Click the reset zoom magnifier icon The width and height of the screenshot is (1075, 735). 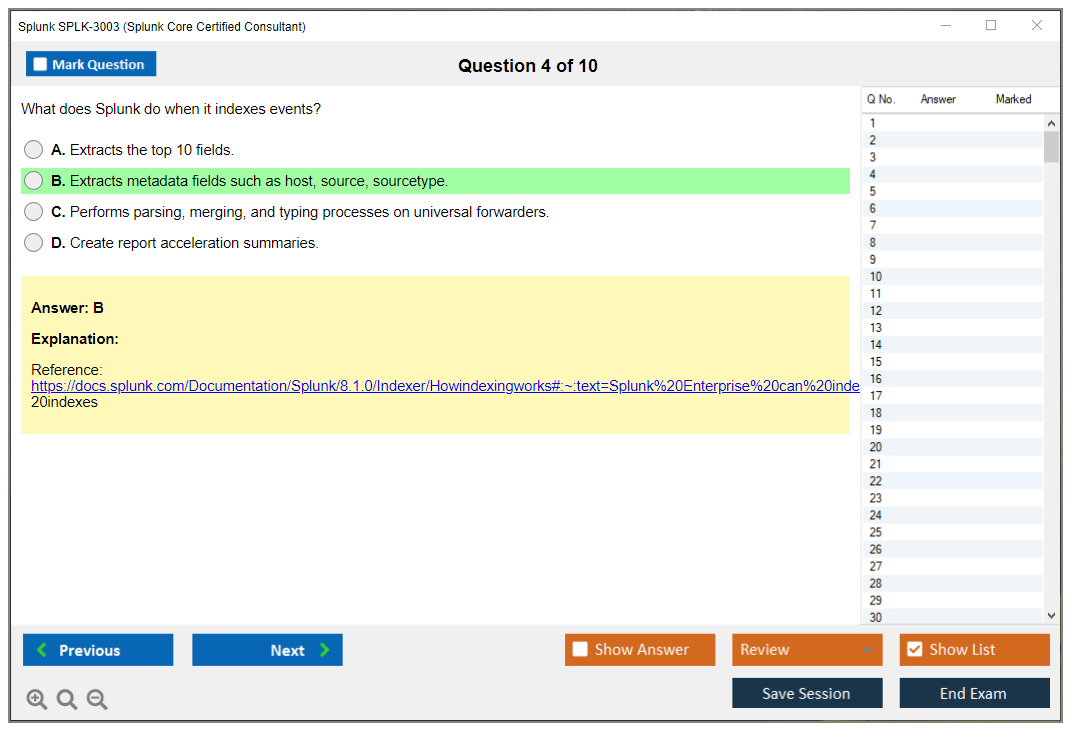coord(67,700)
